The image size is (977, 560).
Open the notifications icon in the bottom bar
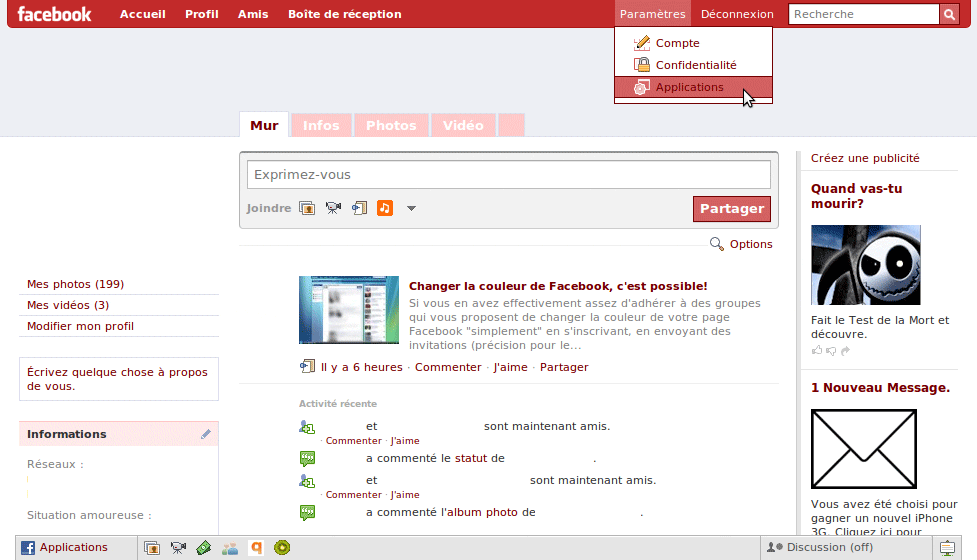tap(947, 548)
